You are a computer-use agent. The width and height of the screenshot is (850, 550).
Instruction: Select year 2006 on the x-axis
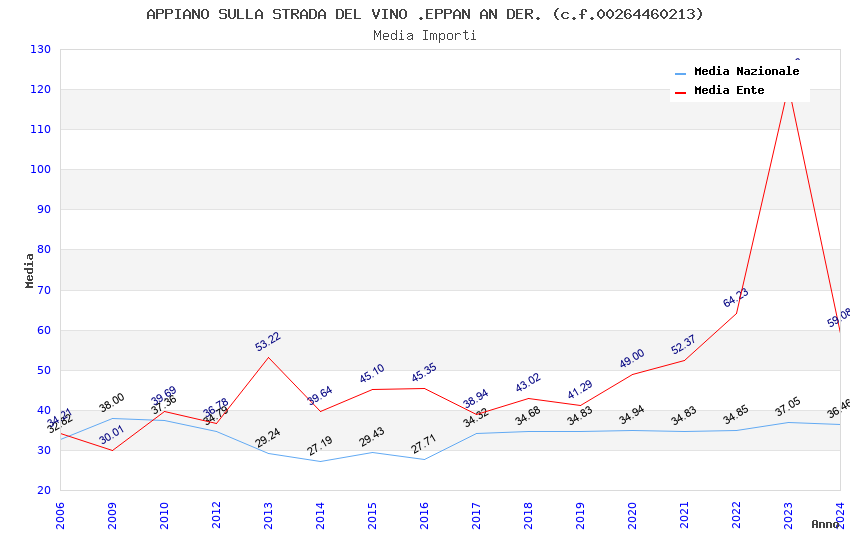coord(60,515)
